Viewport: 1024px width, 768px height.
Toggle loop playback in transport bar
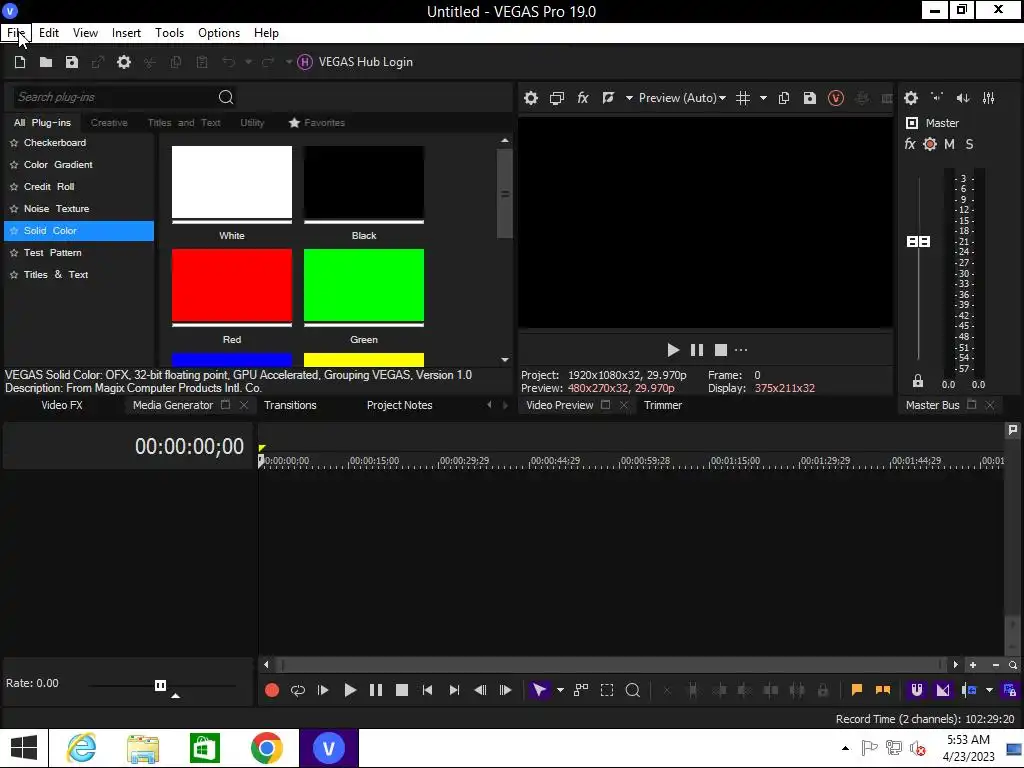(298, 690)
